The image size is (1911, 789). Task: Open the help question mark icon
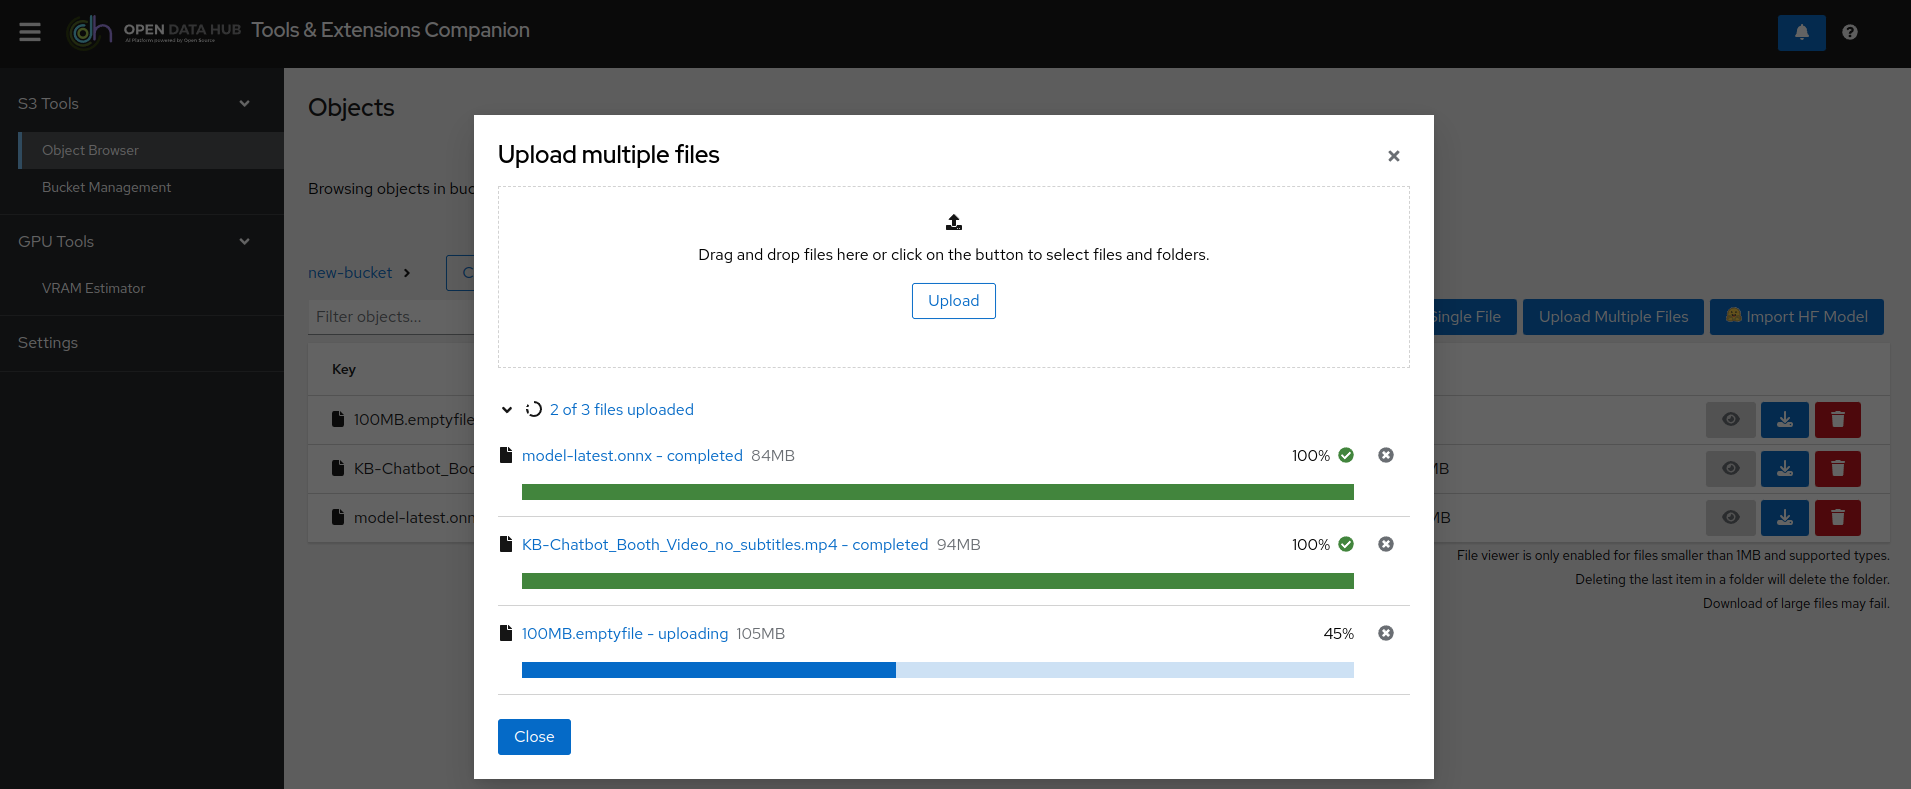(x=1850, y=32)
